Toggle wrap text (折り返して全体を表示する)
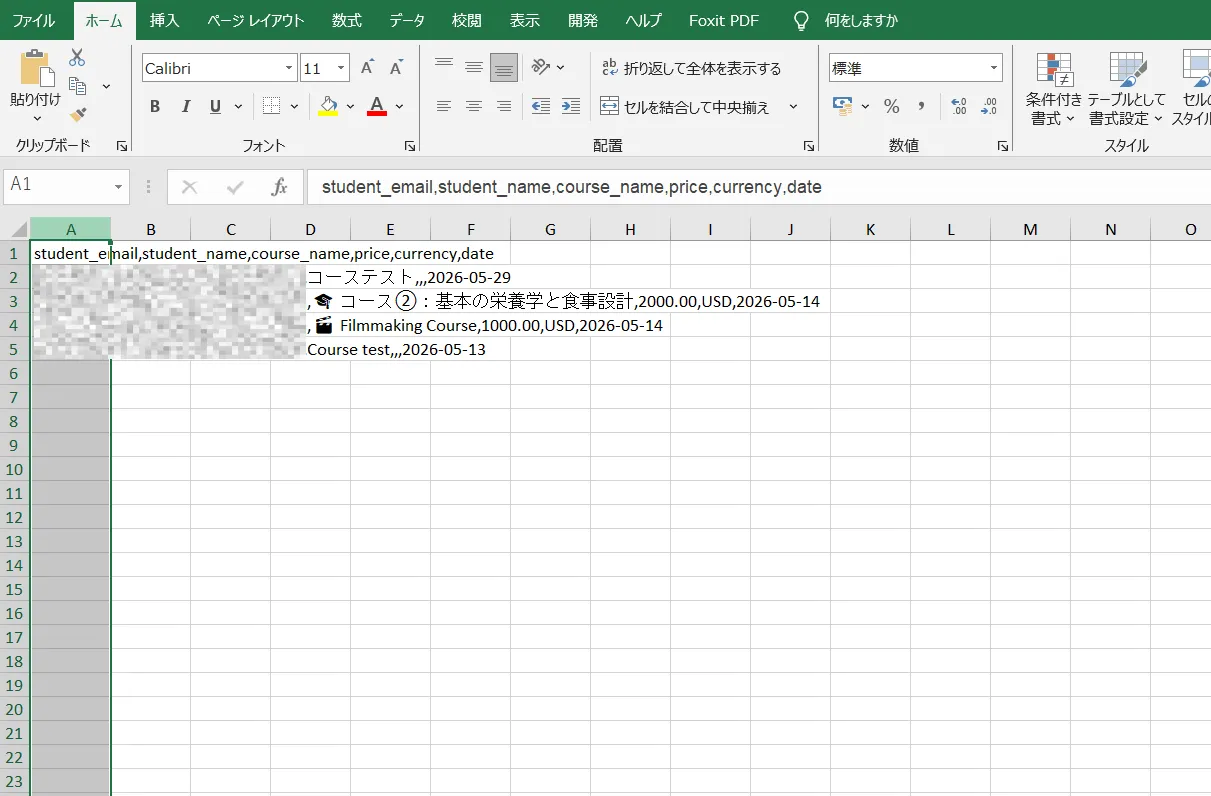Viewport: 1211px width, 796px height. tap(690, 68)
